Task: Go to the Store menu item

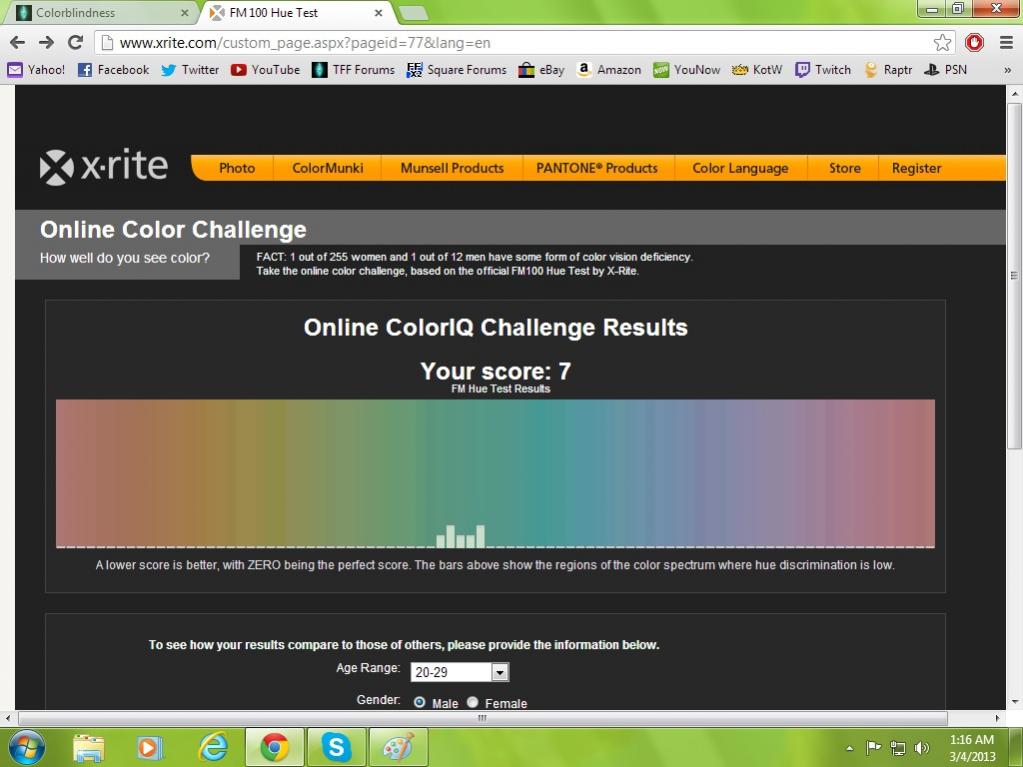Action: [x=844, y=168]
